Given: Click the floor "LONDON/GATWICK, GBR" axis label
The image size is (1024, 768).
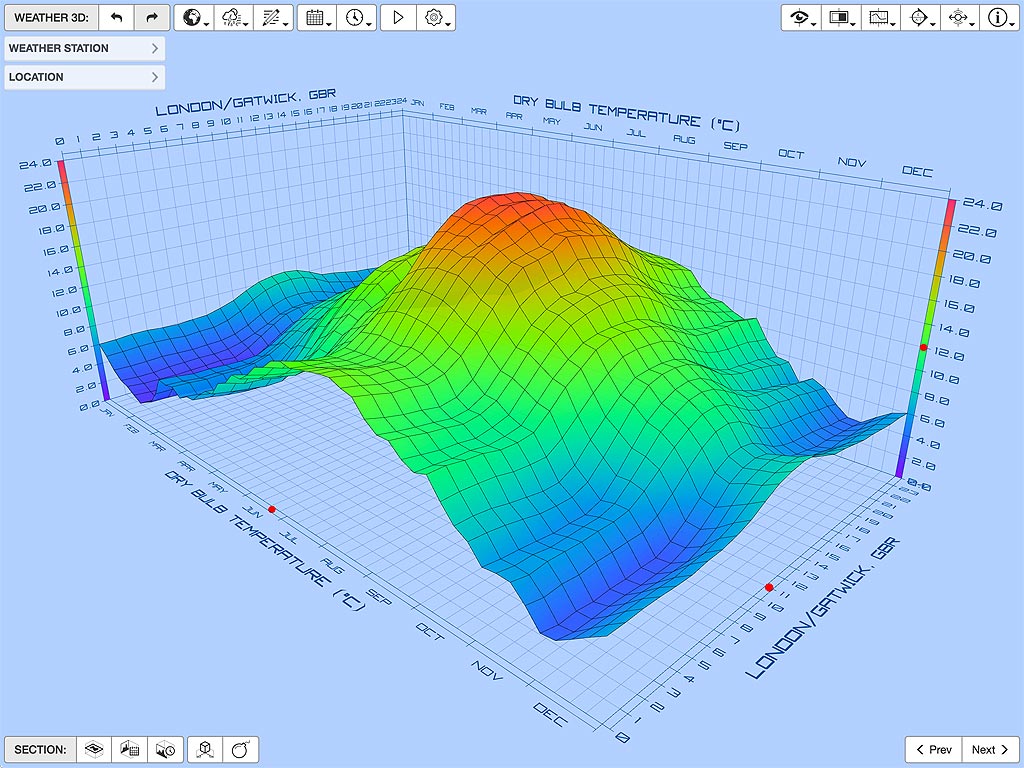Looking at the screenshot, I should pyautogui.click(x=823, y=609).
